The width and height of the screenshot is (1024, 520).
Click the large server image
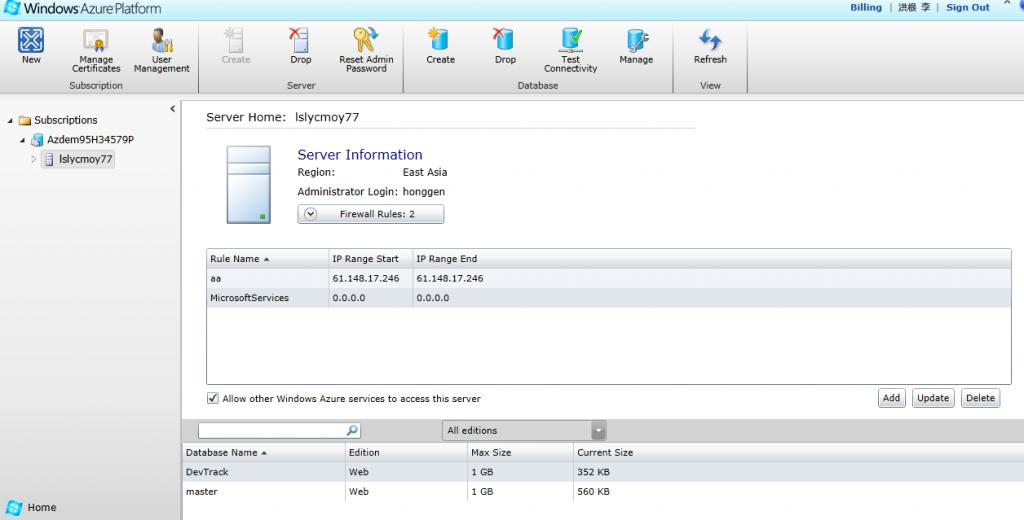[249, 185]
